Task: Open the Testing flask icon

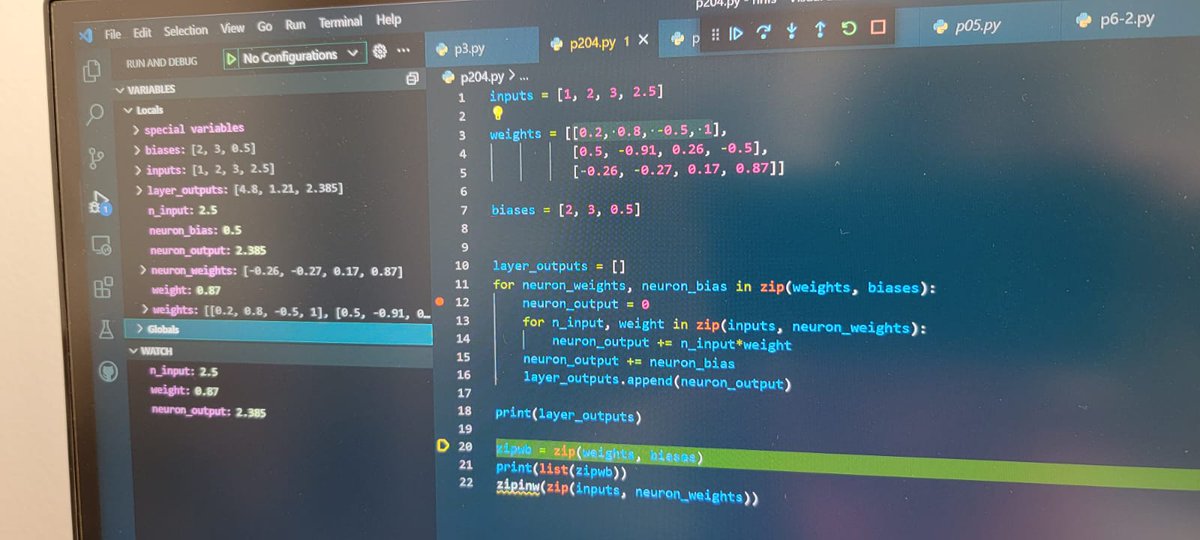Action: click(106, 330)
